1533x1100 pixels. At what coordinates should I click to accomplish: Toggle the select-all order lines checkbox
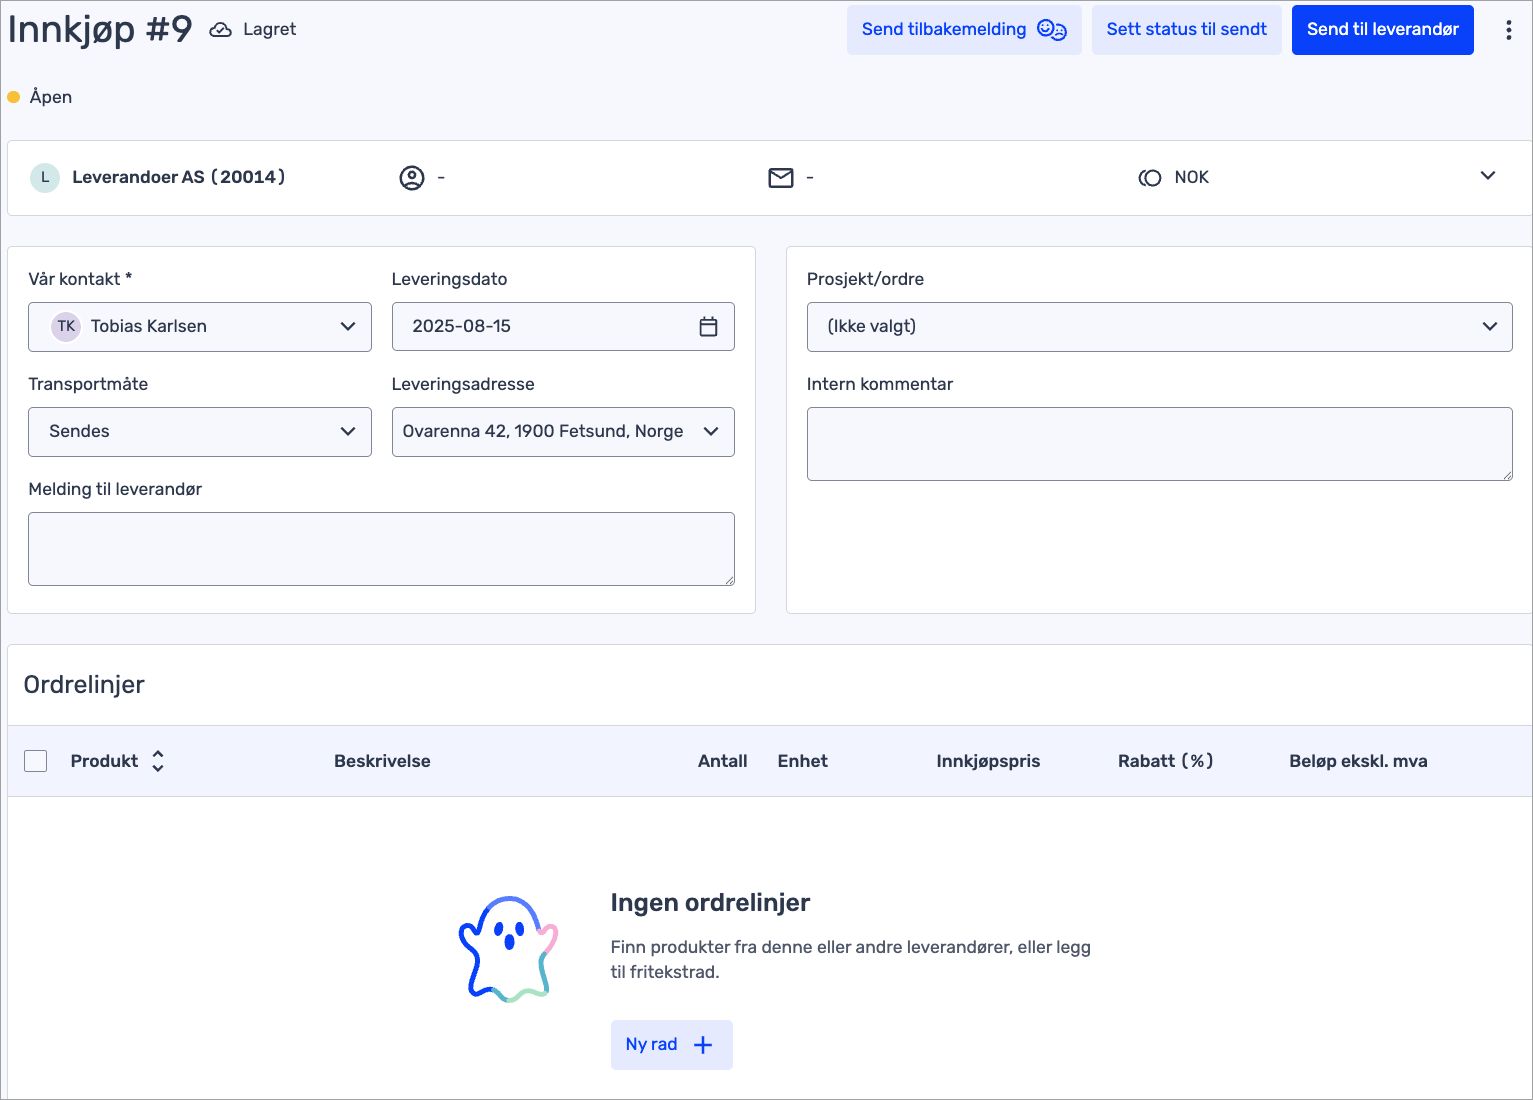point(36,761)
